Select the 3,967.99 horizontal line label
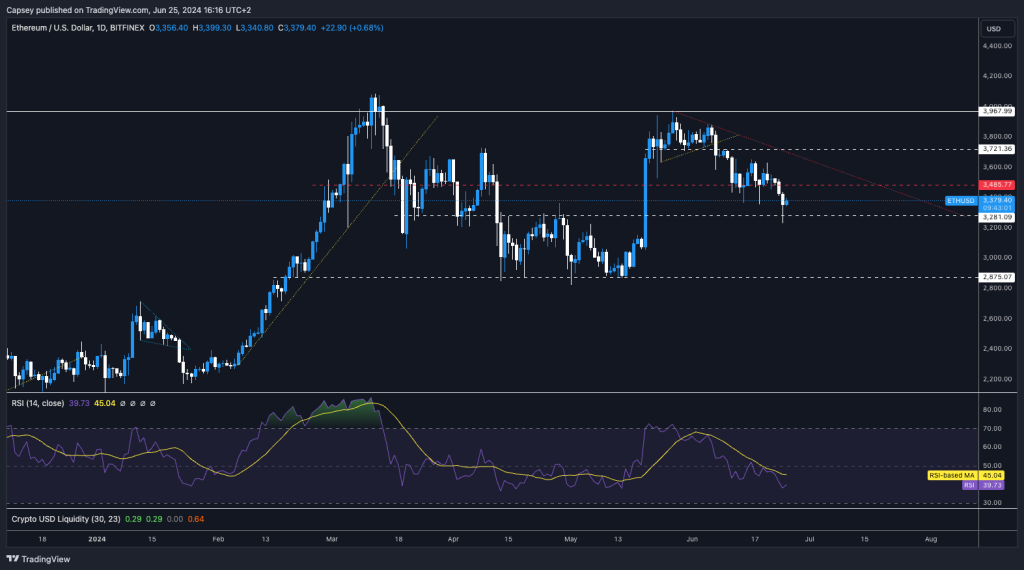This screenshot has width=1024, height=570. click(x=996, y=108)
